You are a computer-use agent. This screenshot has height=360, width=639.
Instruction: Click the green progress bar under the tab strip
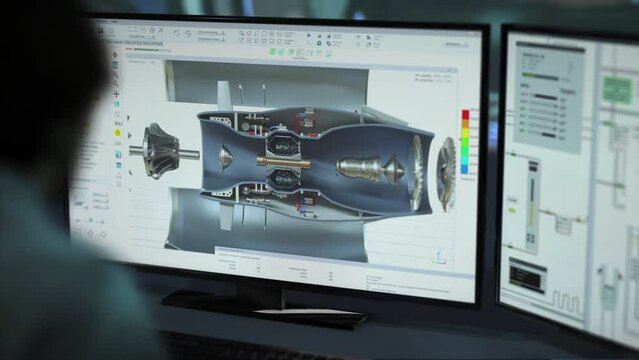(x=146, y=49)
